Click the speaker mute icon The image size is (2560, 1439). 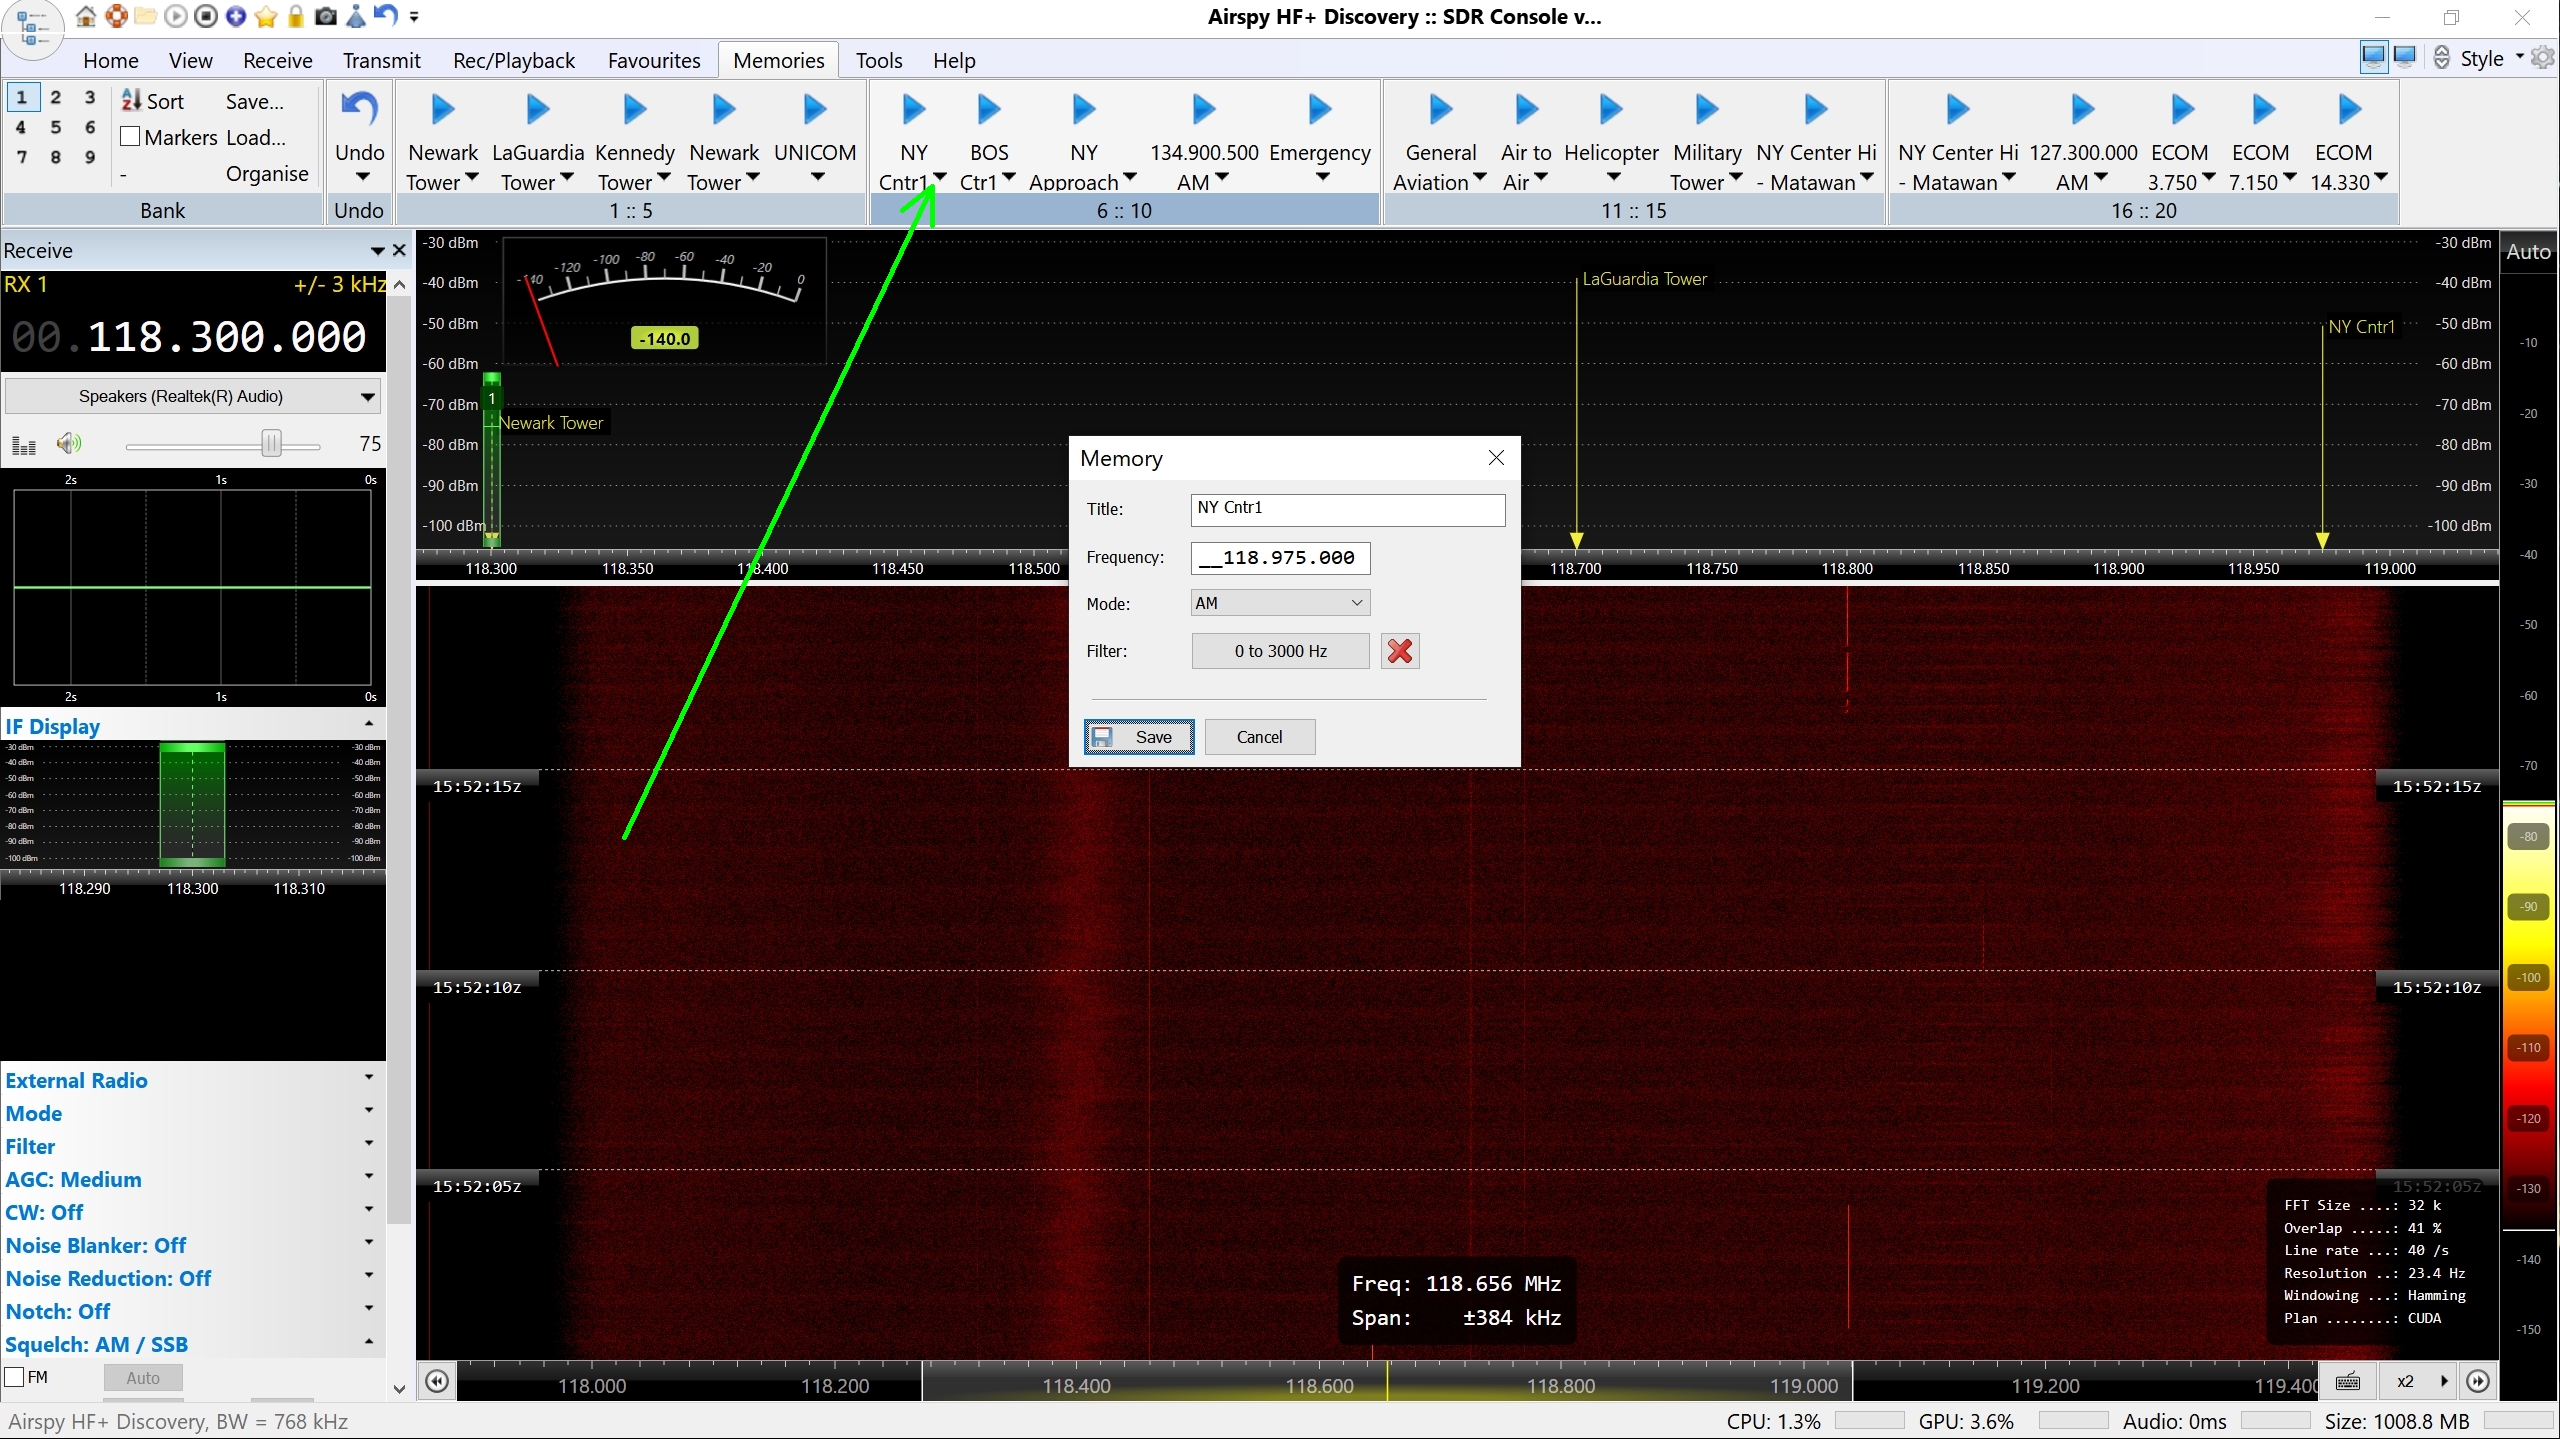(x=68, y=443)
